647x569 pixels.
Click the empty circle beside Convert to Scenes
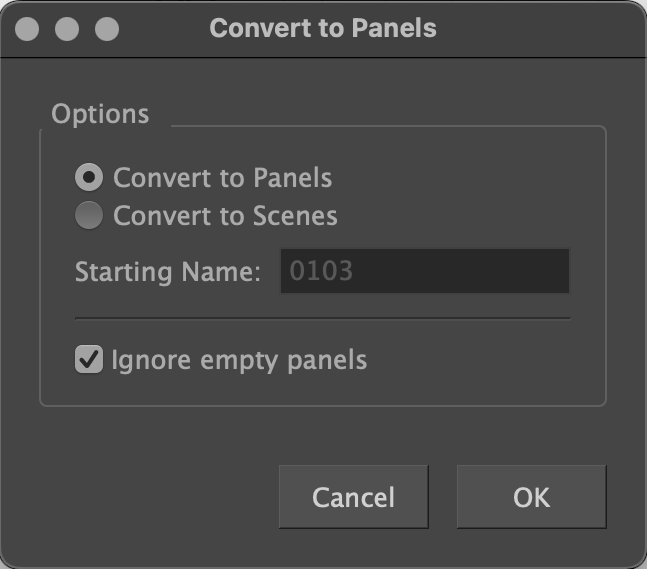[x=90, y=216]
